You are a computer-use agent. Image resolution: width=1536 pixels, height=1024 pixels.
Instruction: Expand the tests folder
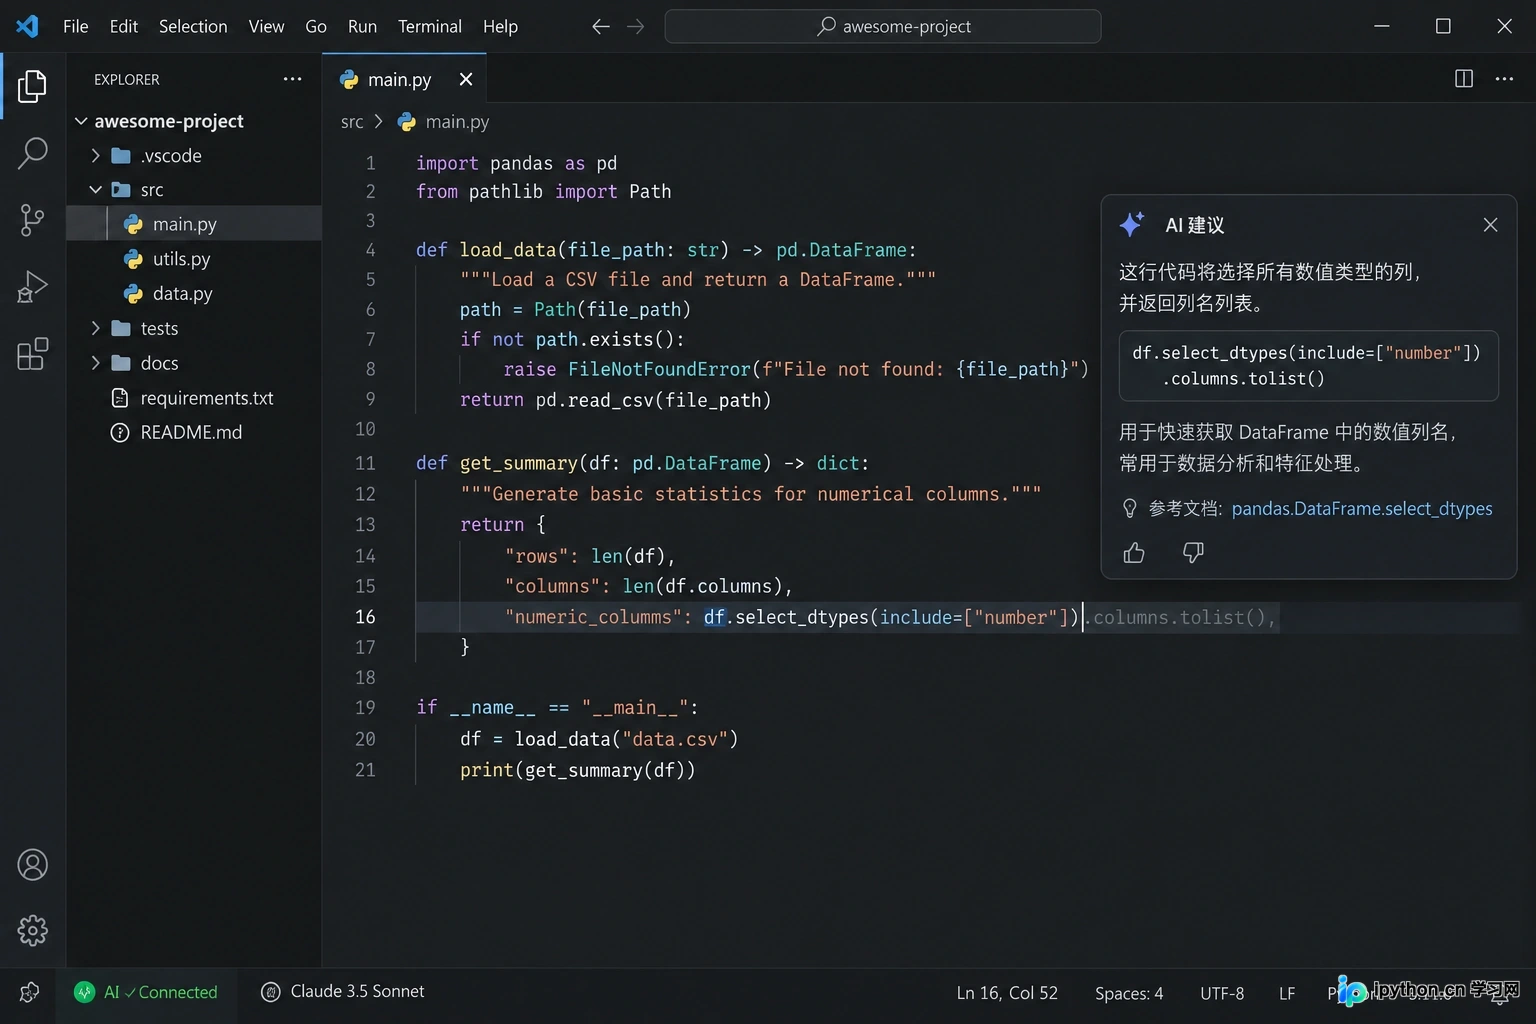pyautogui.click(x=96, y=328)
